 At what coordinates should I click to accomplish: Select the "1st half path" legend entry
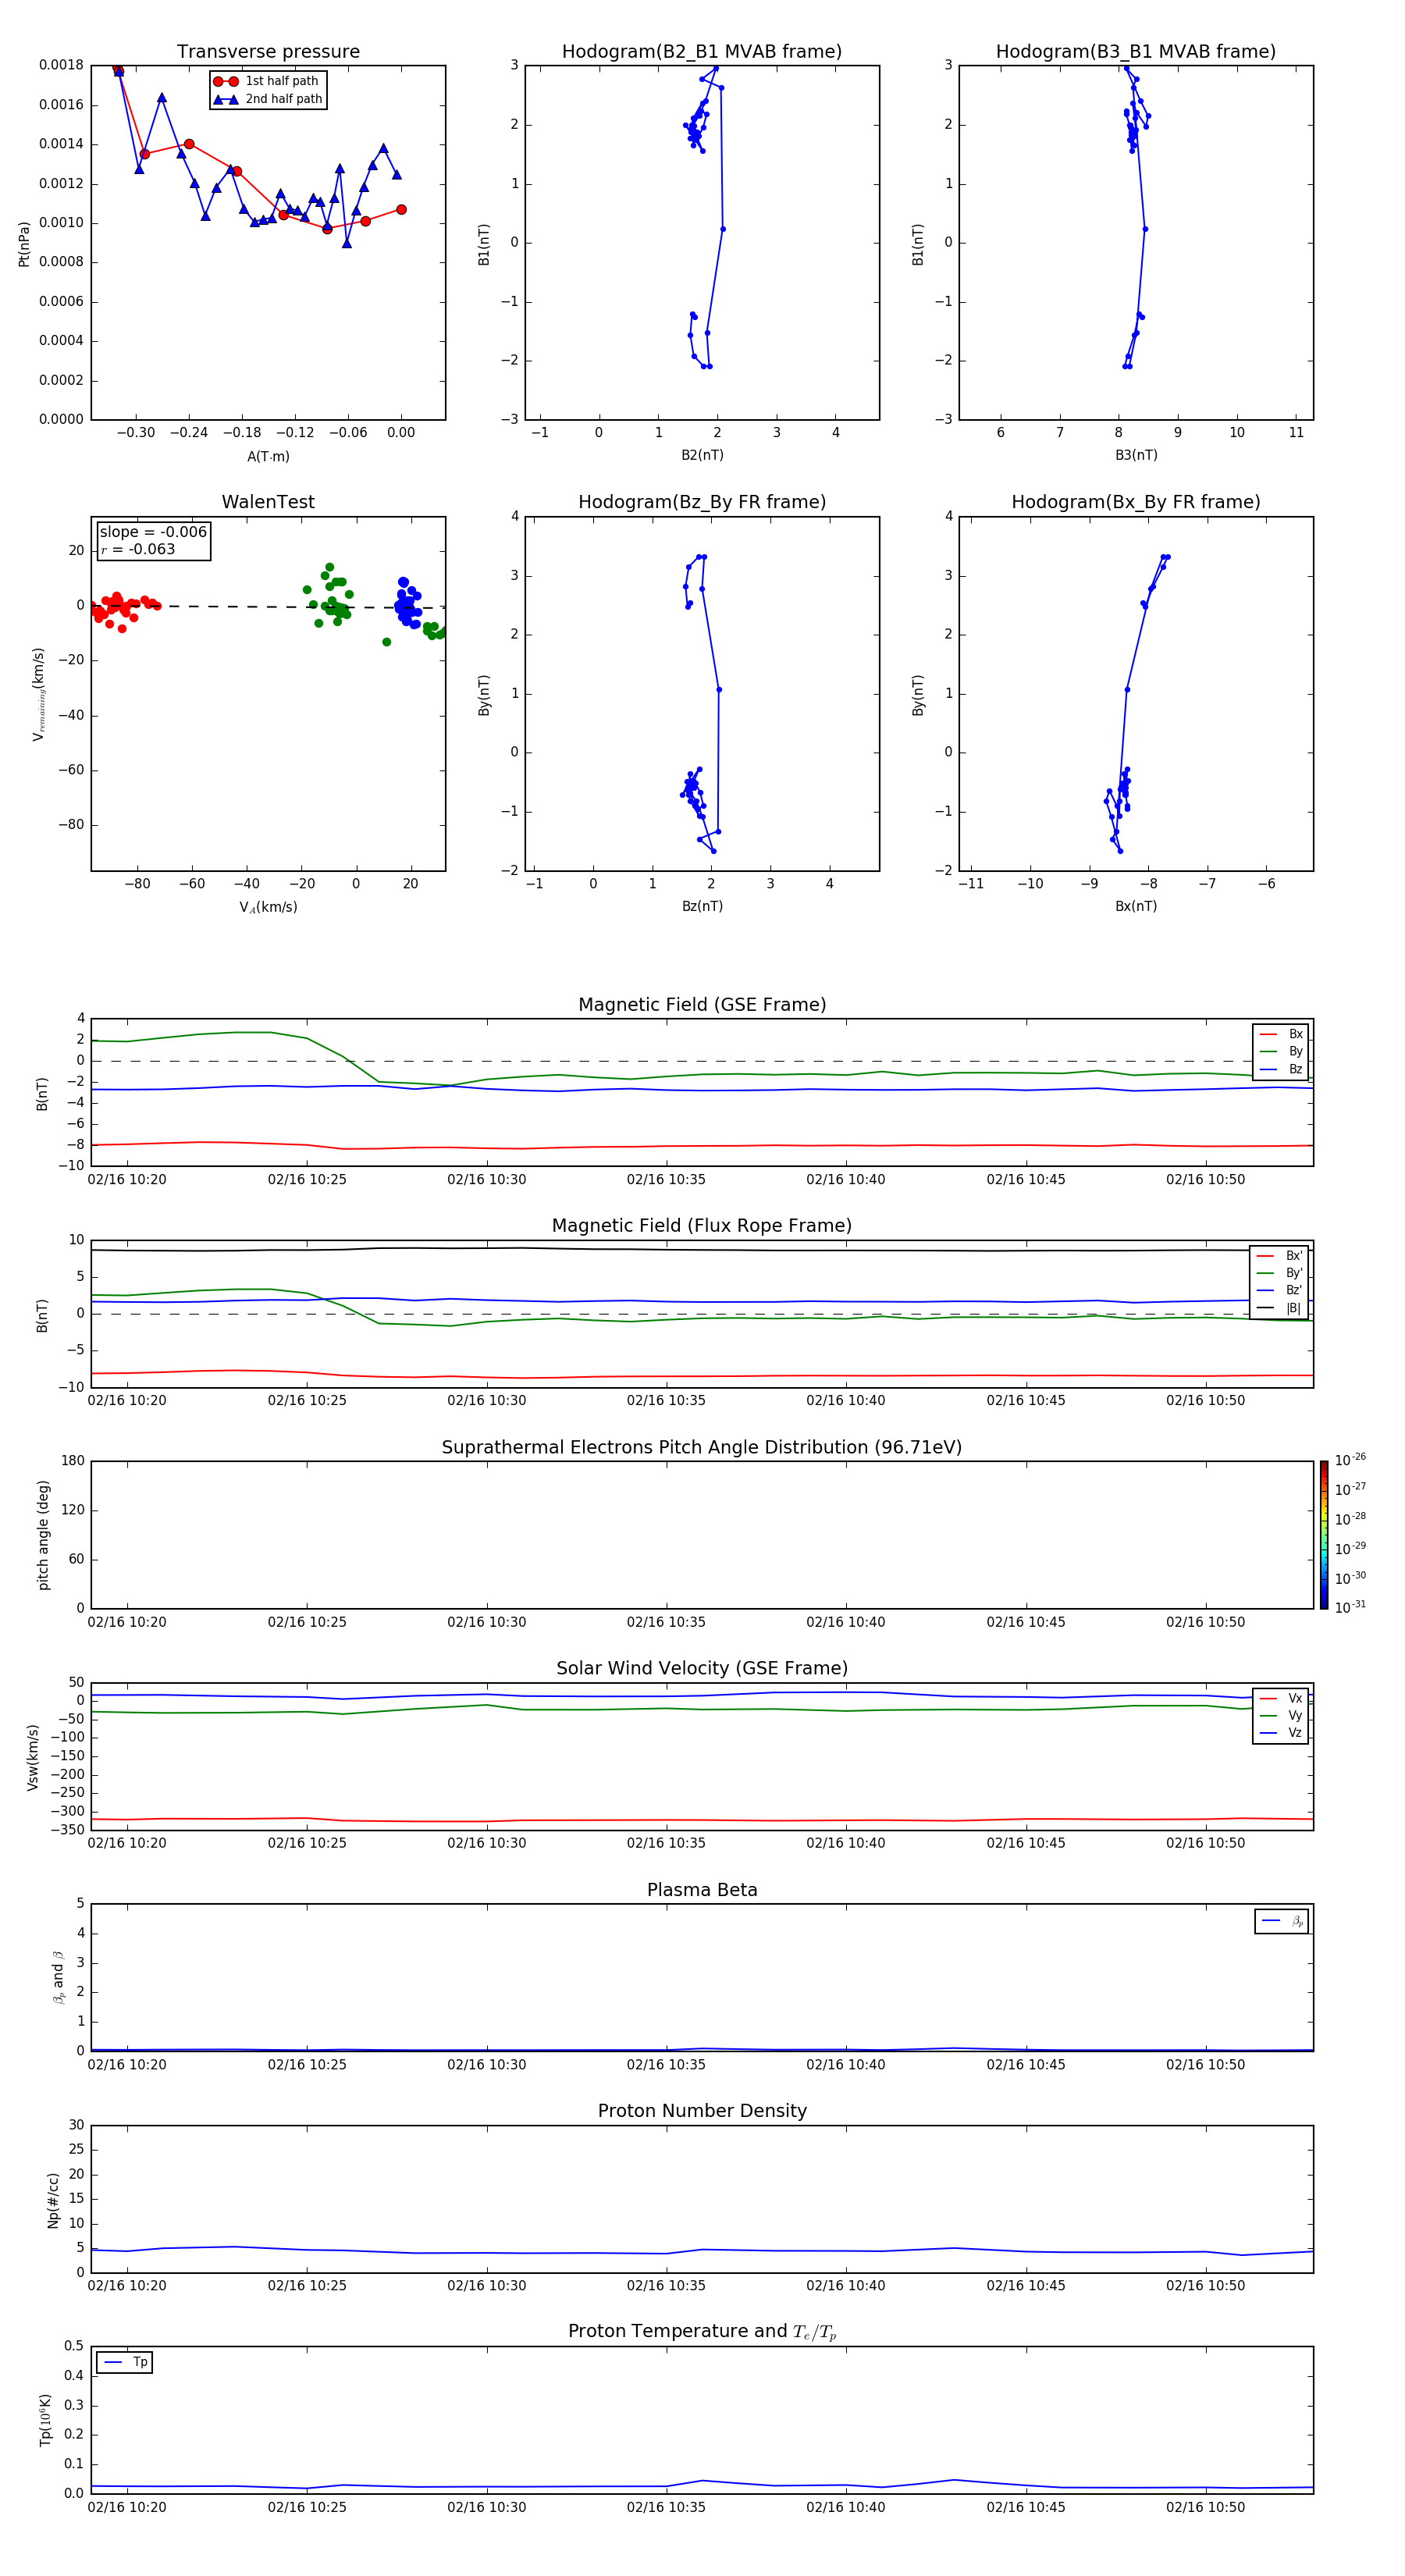[x=267, y=81]
